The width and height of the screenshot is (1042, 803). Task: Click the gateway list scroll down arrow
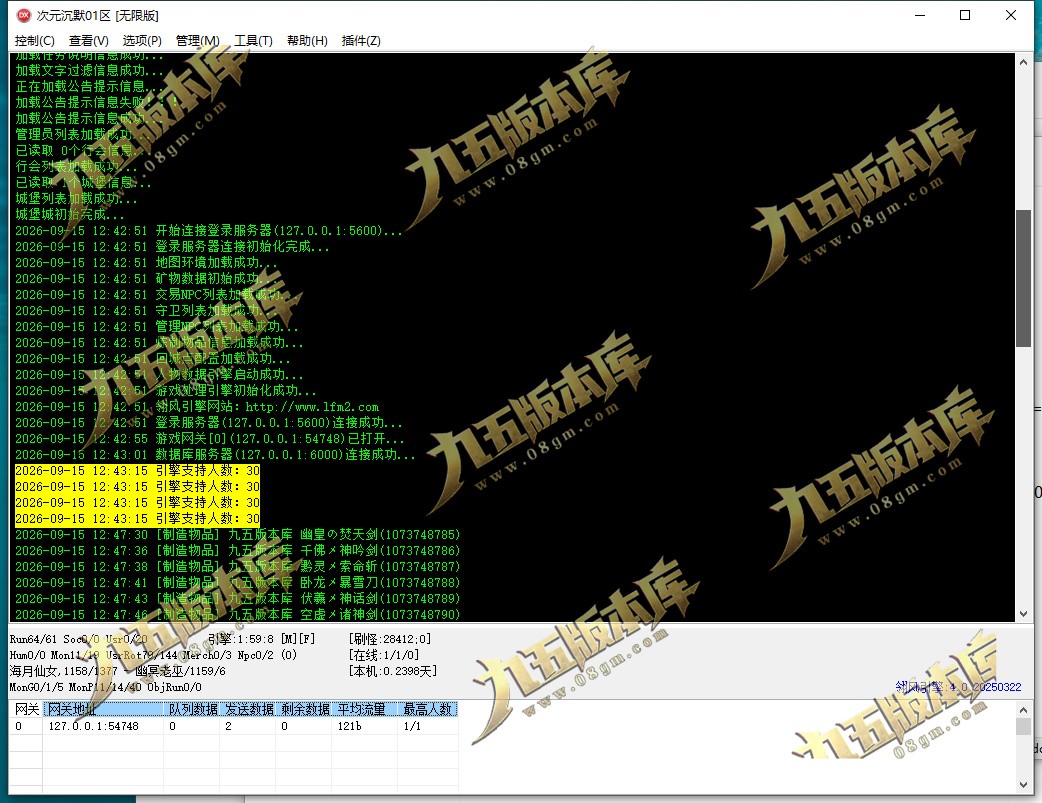pyautogui.click(x=1023, y=785)
